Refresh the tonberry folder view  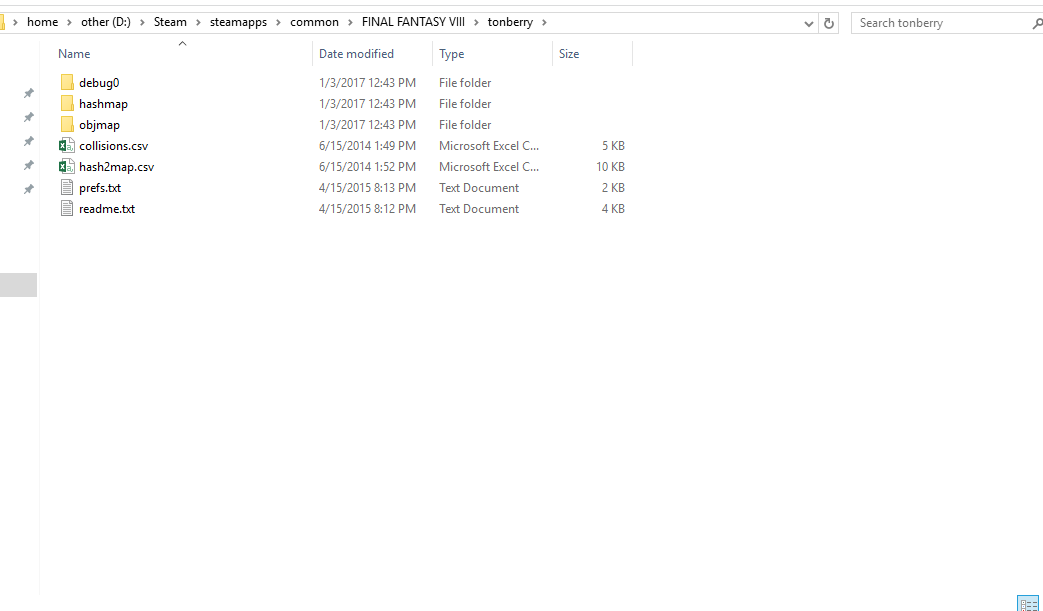pos(829,23)
